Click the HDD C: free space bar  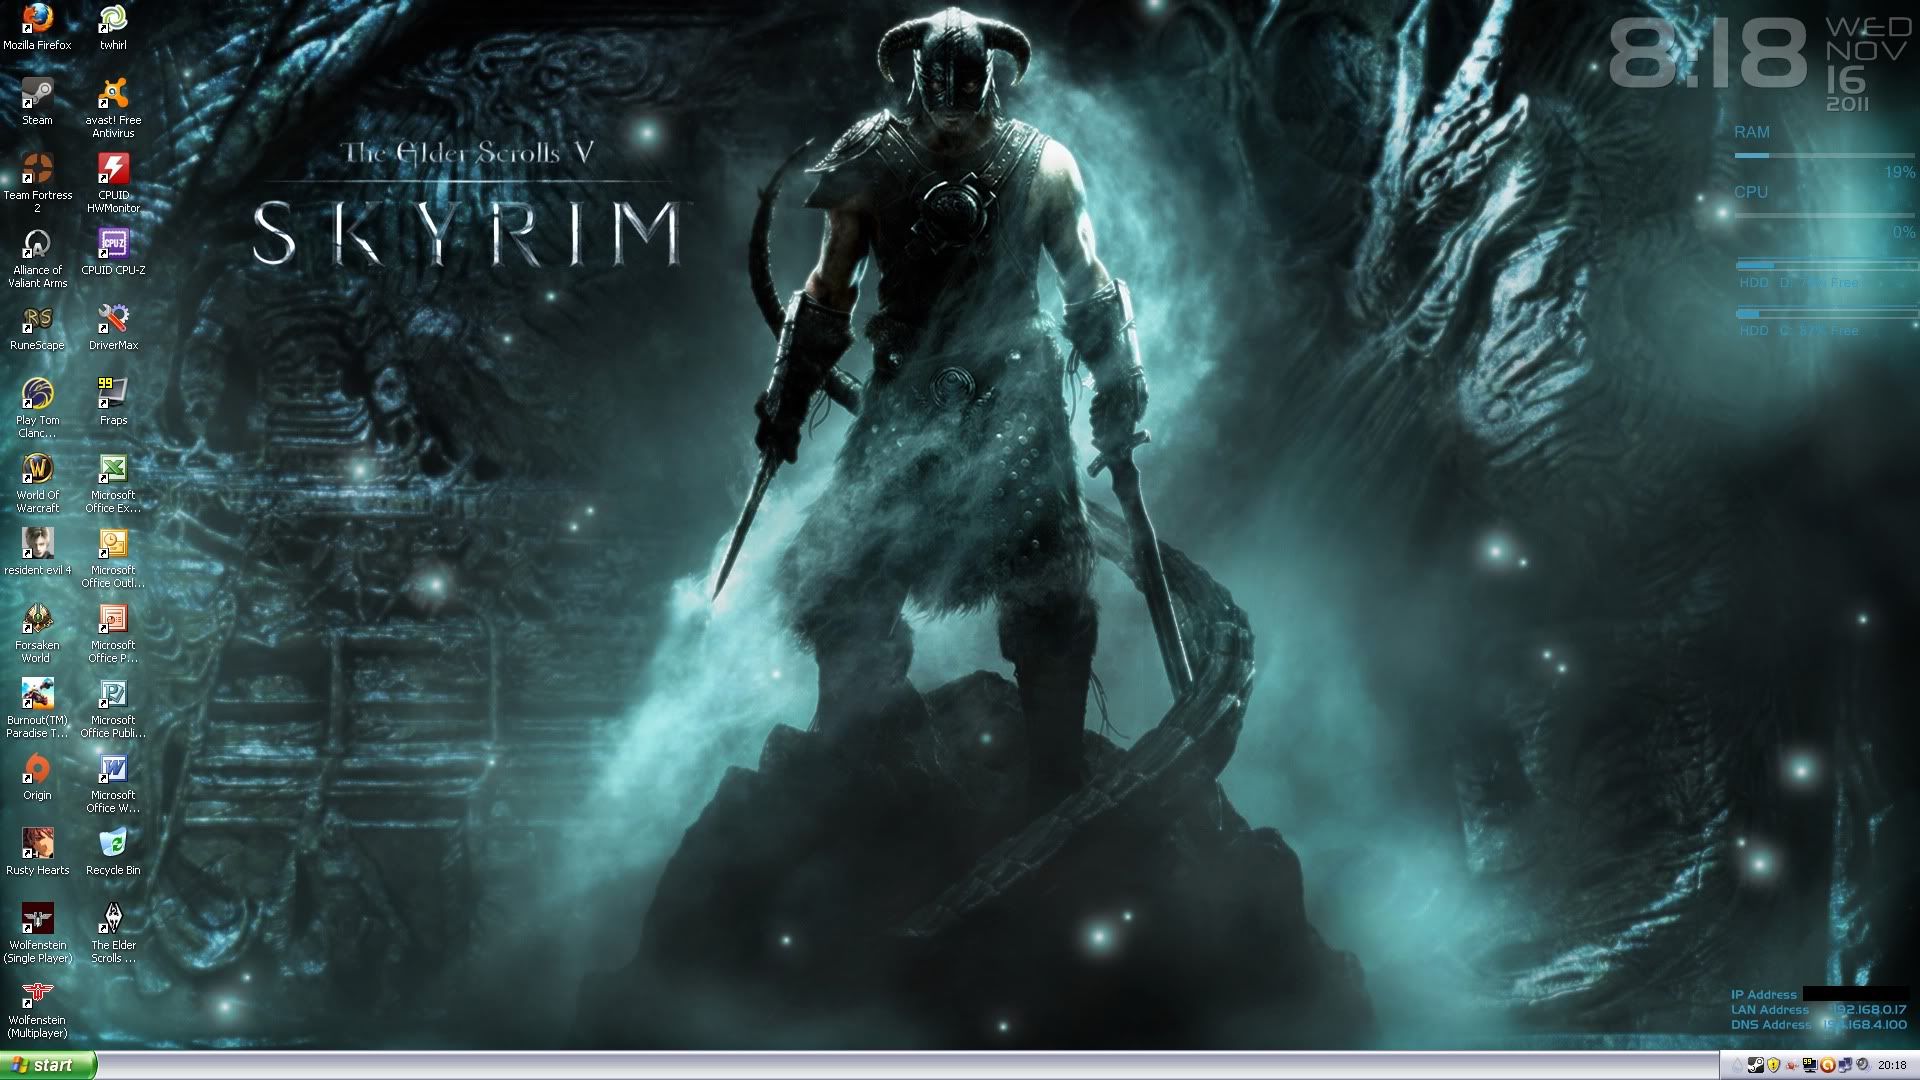(1827, 314)
